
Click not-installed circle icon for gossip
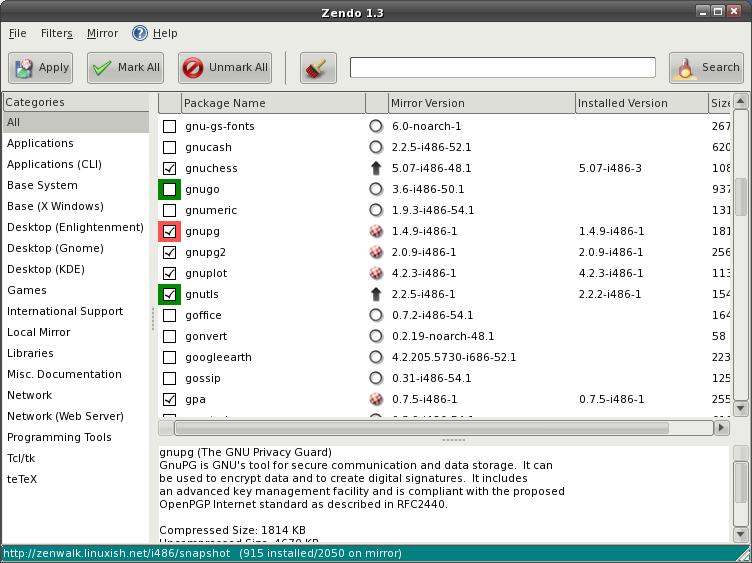tap(376, 378)
